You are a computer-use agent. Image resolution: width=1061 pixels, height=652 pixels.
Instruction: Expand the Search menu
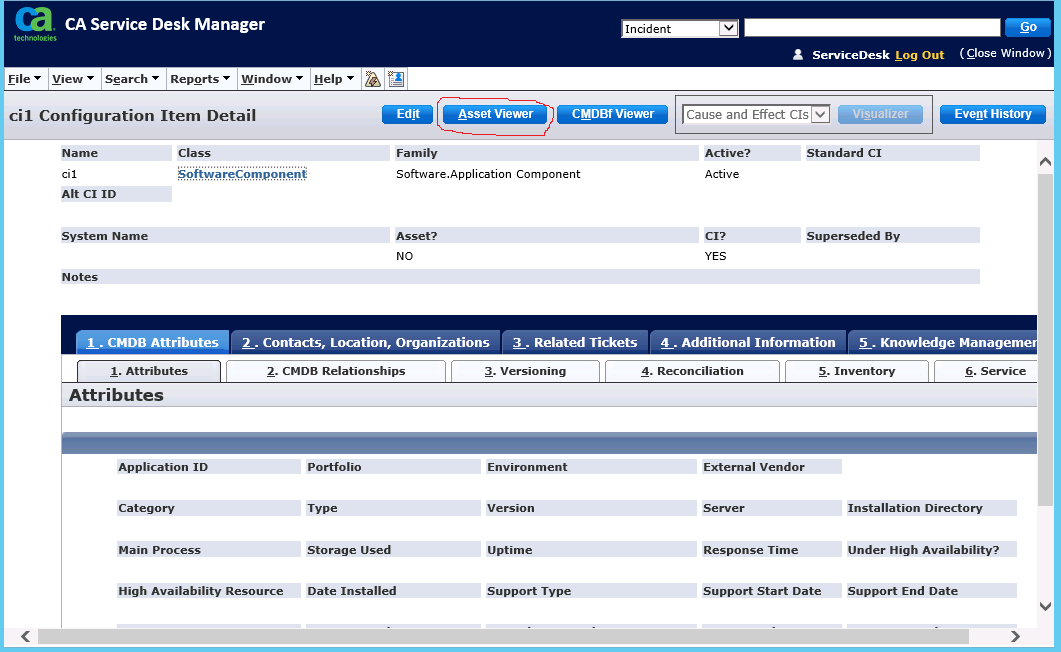(131, 78)
